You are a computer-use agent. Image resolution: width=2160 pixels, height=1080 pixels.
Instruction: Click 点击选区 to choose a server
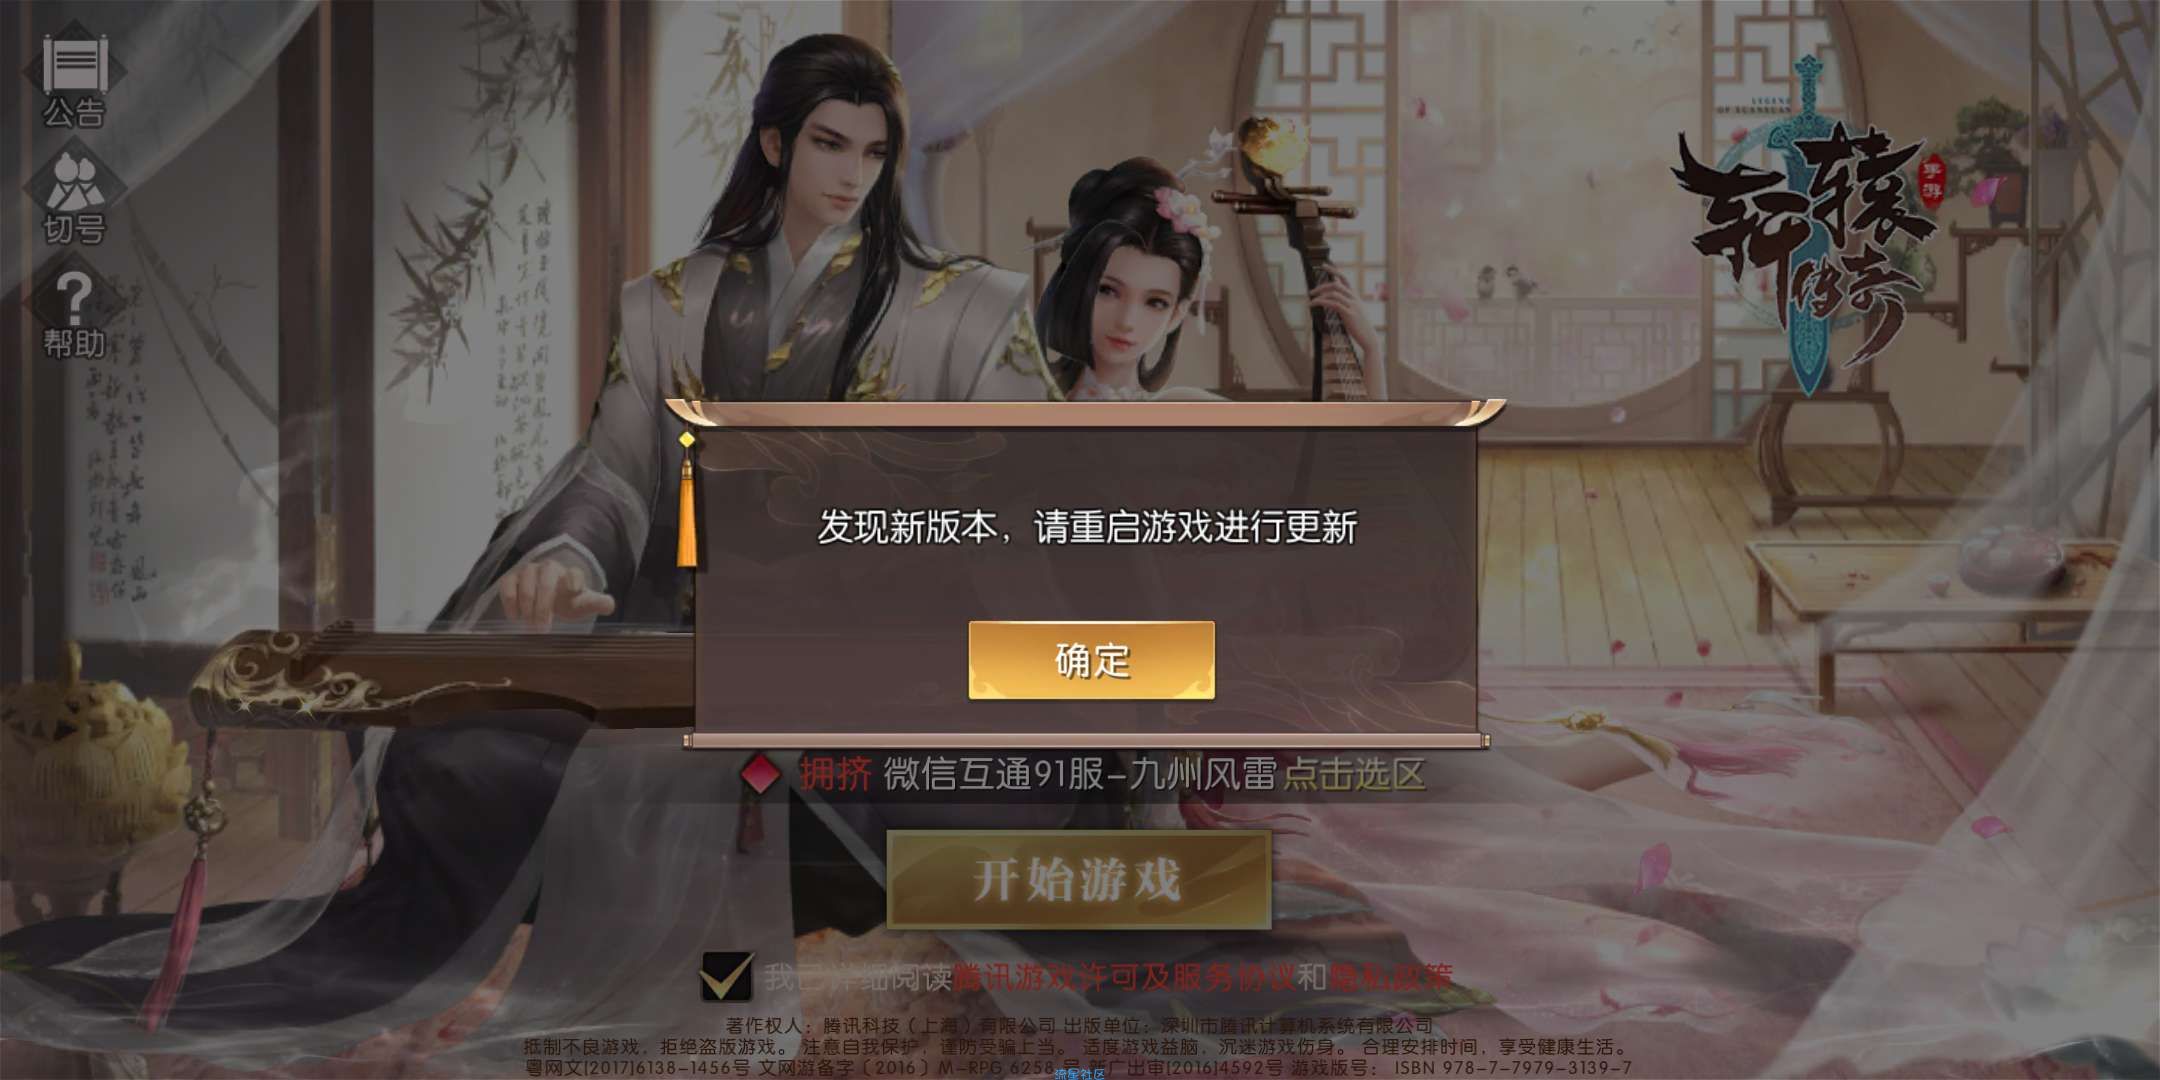pyautogui.click(x=1354, y=775)
